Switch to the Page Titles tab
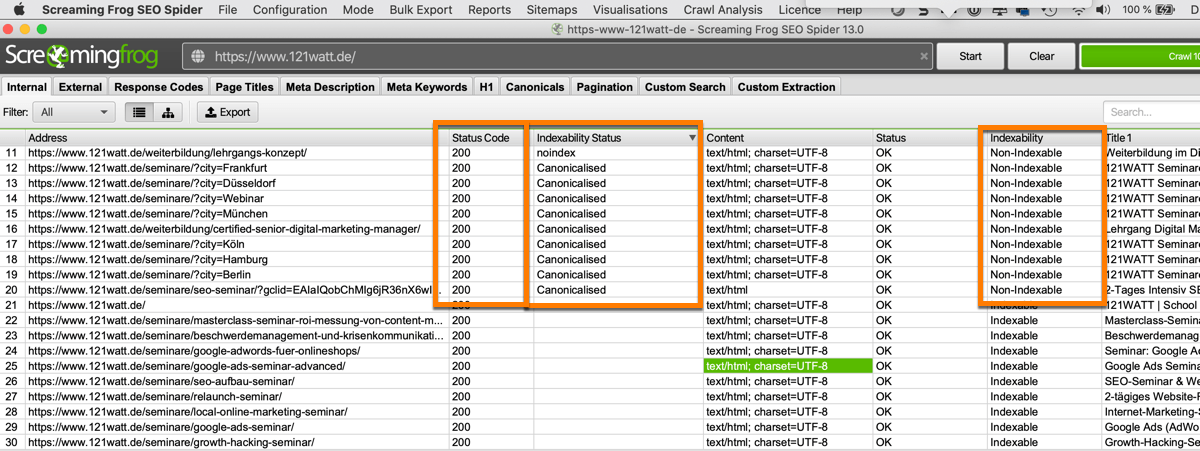Image resolution: width=1200 pixels, height=451 pixels. click(244, 87)
